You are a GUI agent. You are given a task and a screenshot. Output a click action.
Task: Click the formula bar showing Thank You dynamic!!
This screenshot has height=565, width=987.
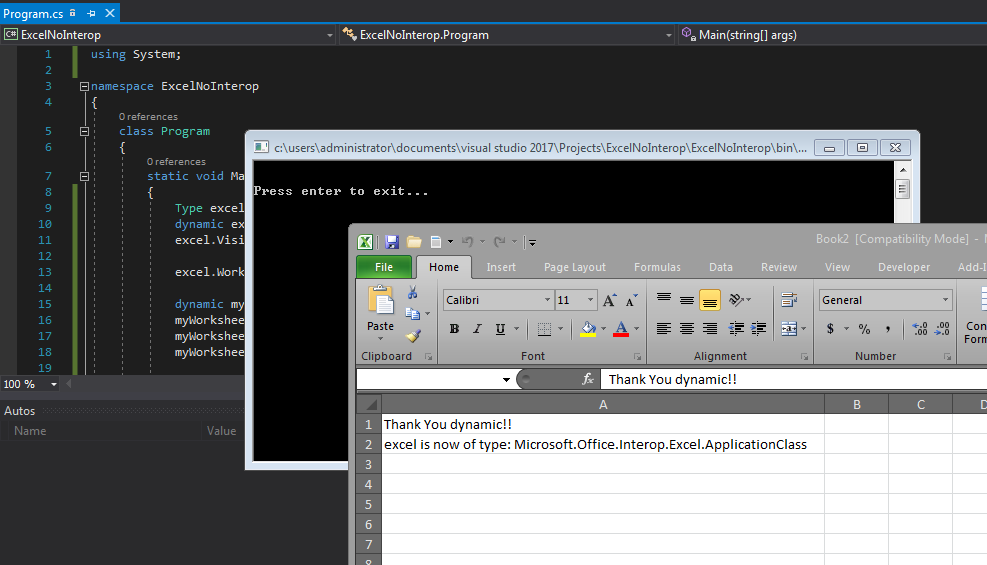coord(793,379)
